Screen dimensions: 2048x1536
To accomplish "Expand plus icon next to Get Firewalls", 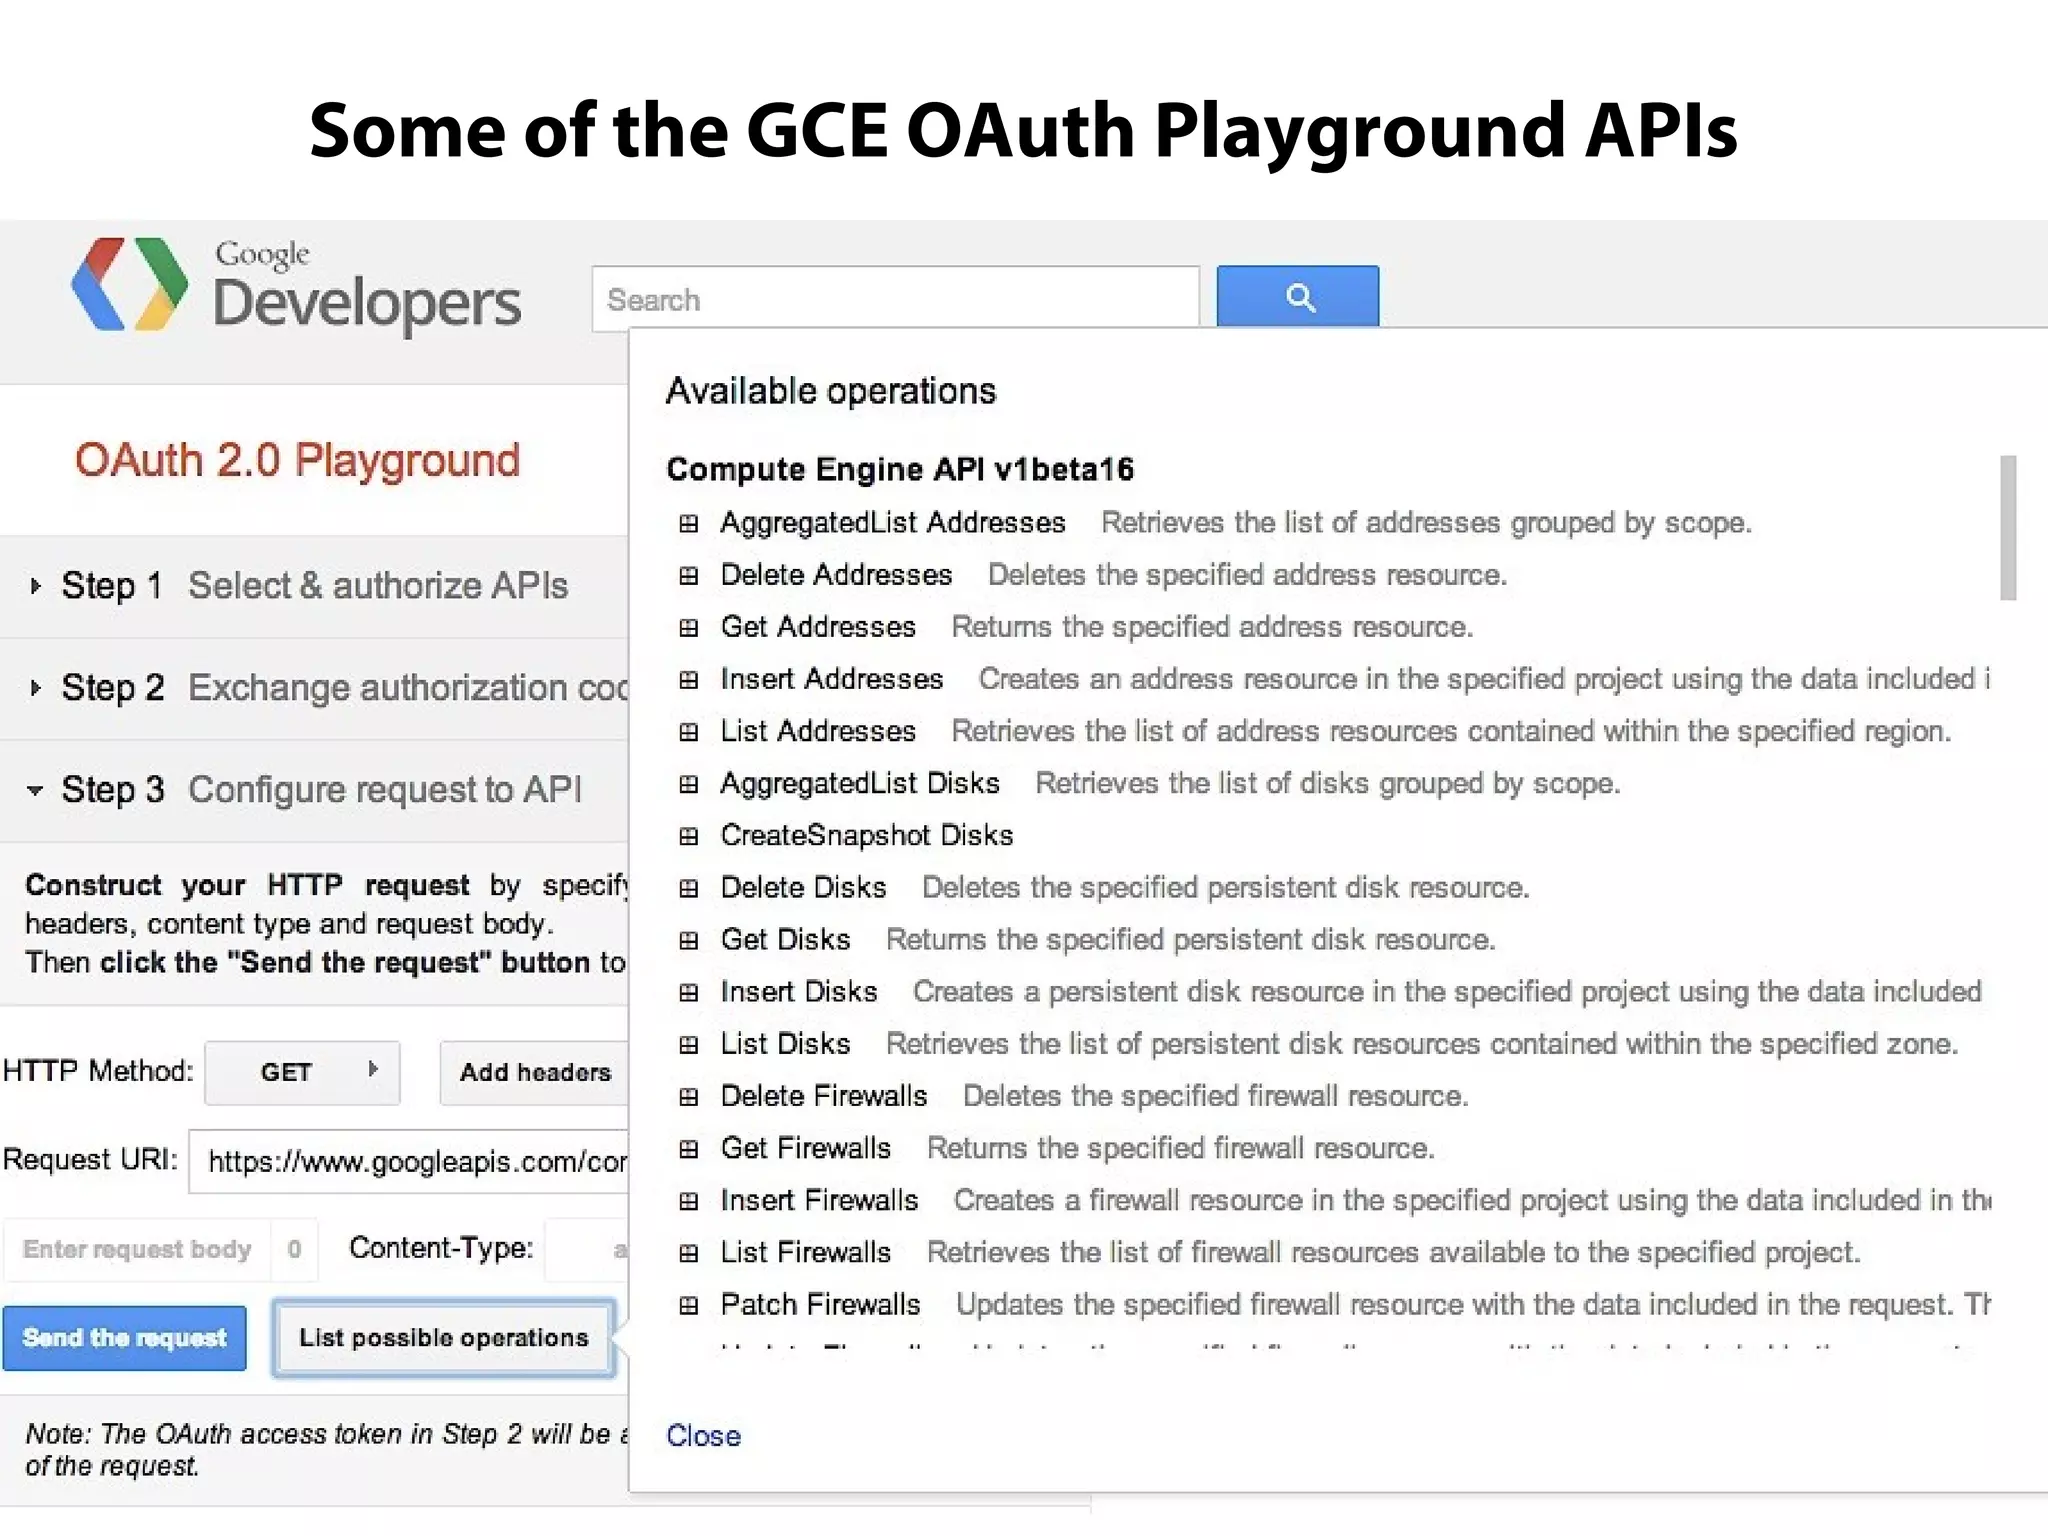I will point(688,1148).
